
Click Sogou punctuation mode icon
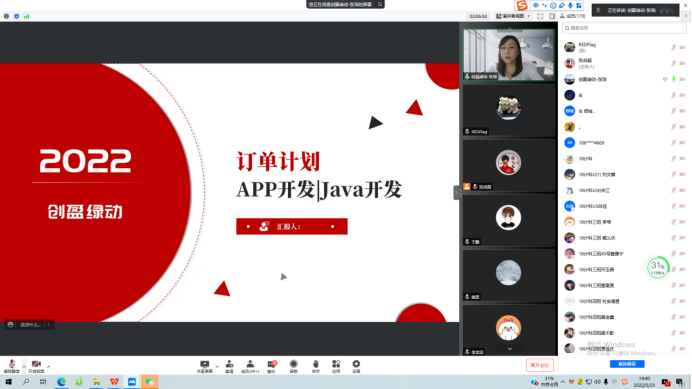click(x=544, y=5)
